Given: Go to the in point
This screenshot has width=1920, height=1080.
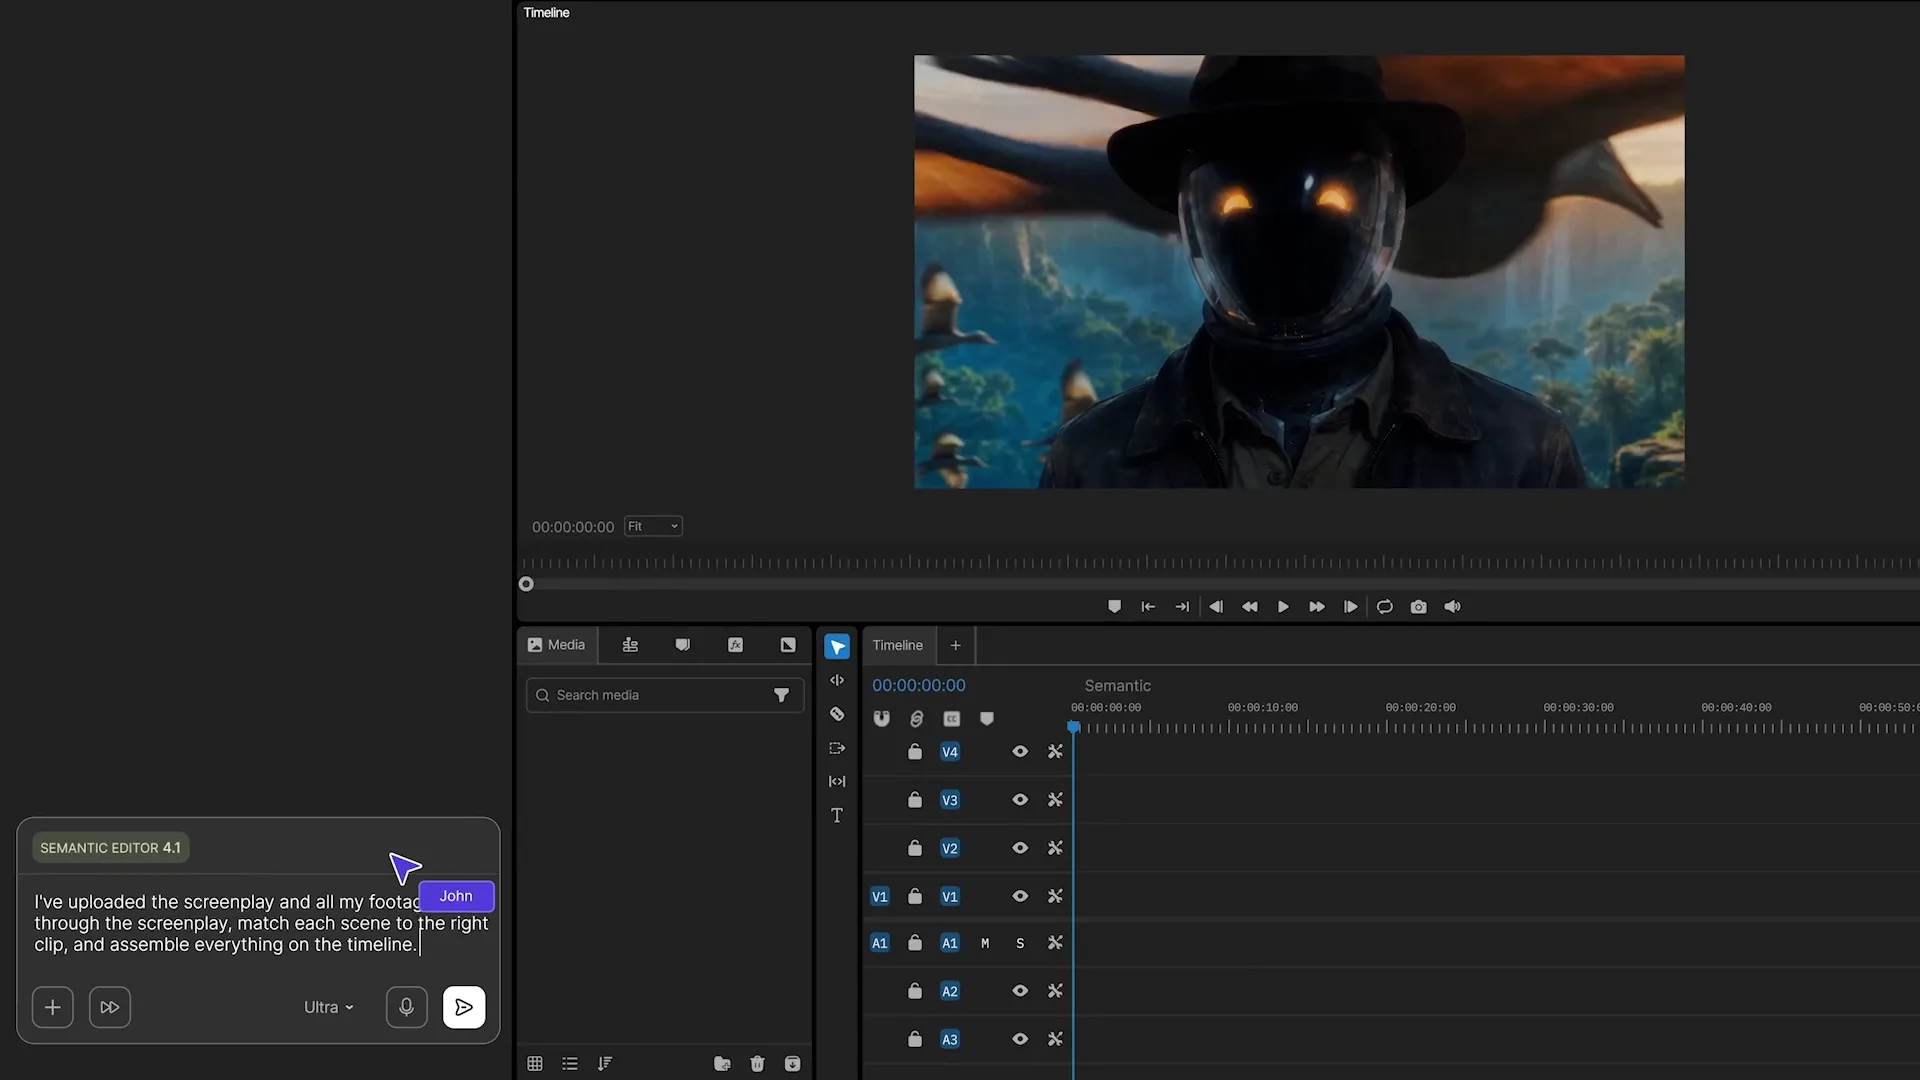Looking at the screenshot, I should pyautogui.click(x=1148, y=607).
